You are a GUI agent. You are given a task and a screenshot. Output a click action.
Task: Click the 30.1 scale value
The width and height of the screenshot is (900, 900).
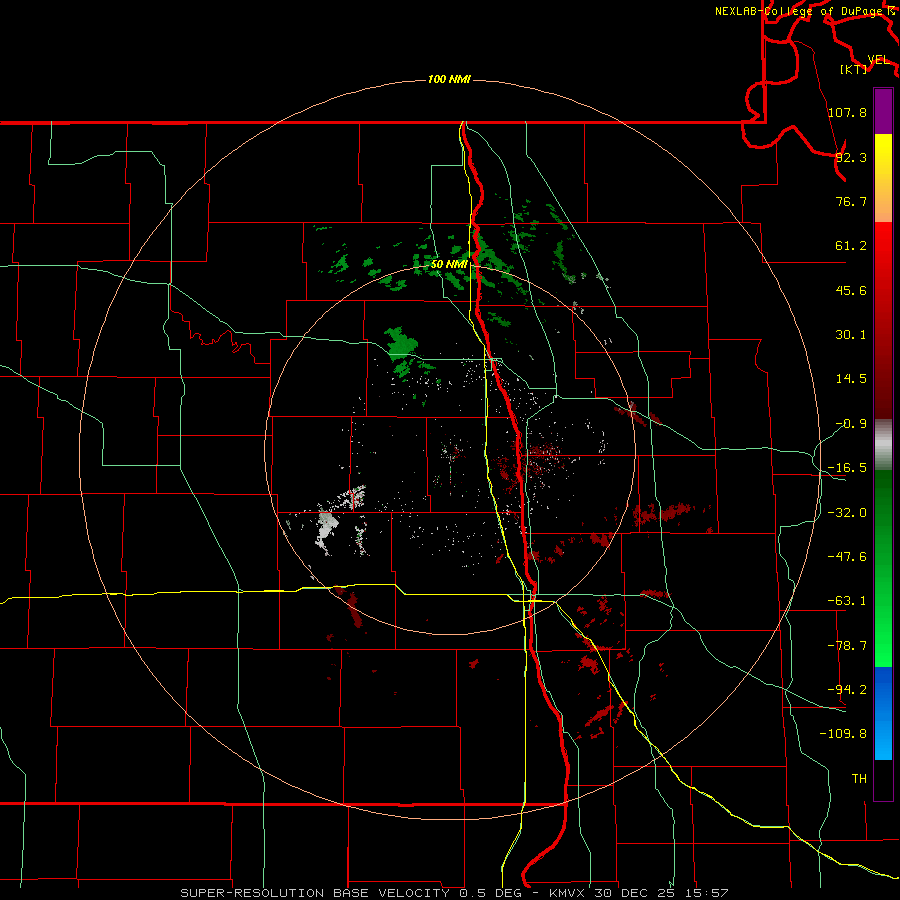pyautogui.click(x=851, y=335)
